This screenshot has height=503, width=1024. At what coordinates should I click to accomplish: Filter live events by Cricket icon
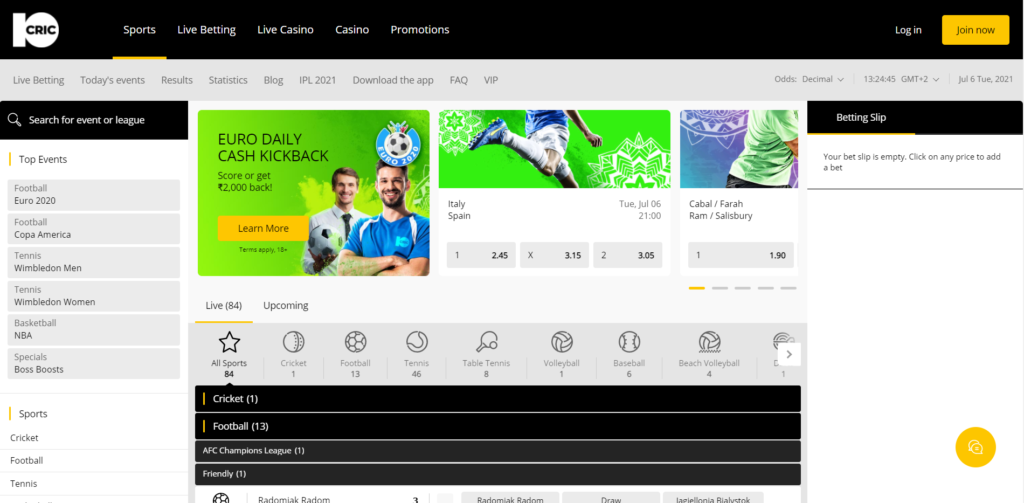pos(293,342)
